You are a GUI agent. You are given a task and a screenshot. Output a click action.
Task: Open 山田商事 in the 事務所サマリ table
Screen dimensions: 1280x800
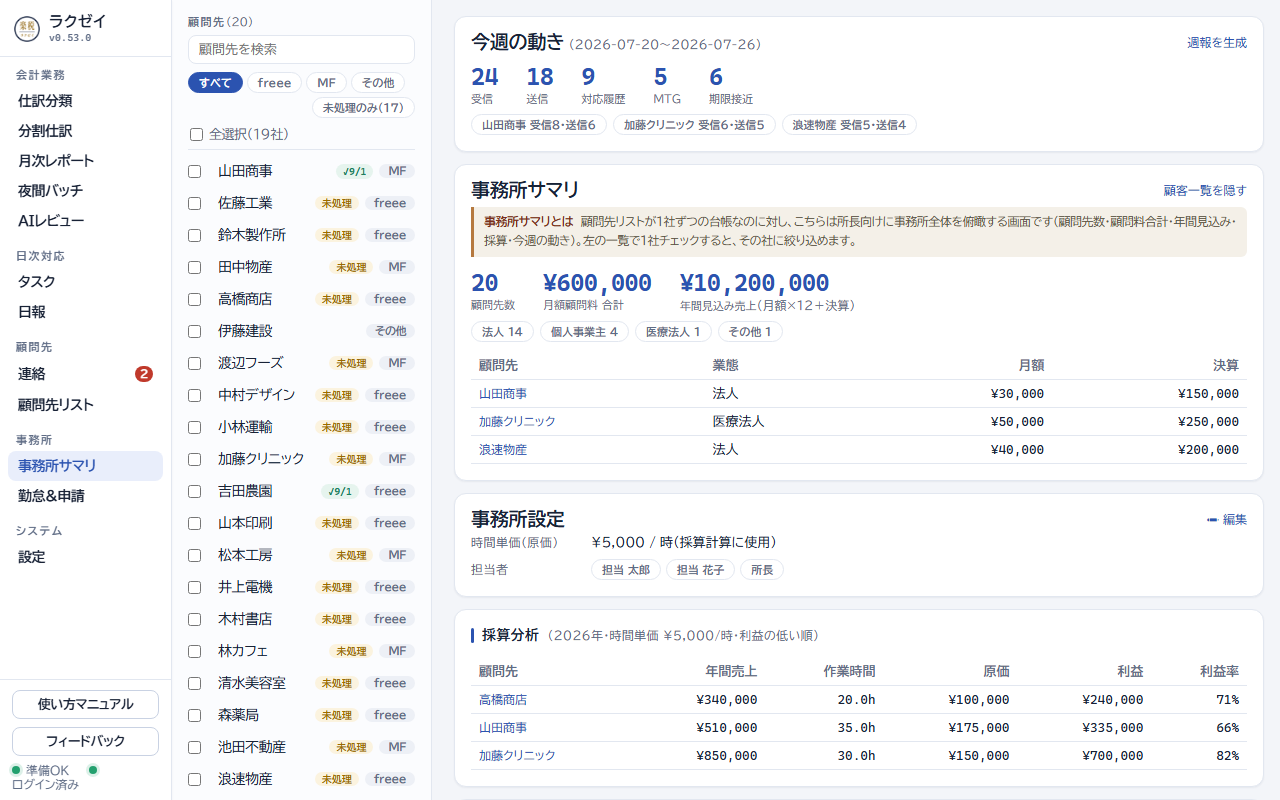503,394
